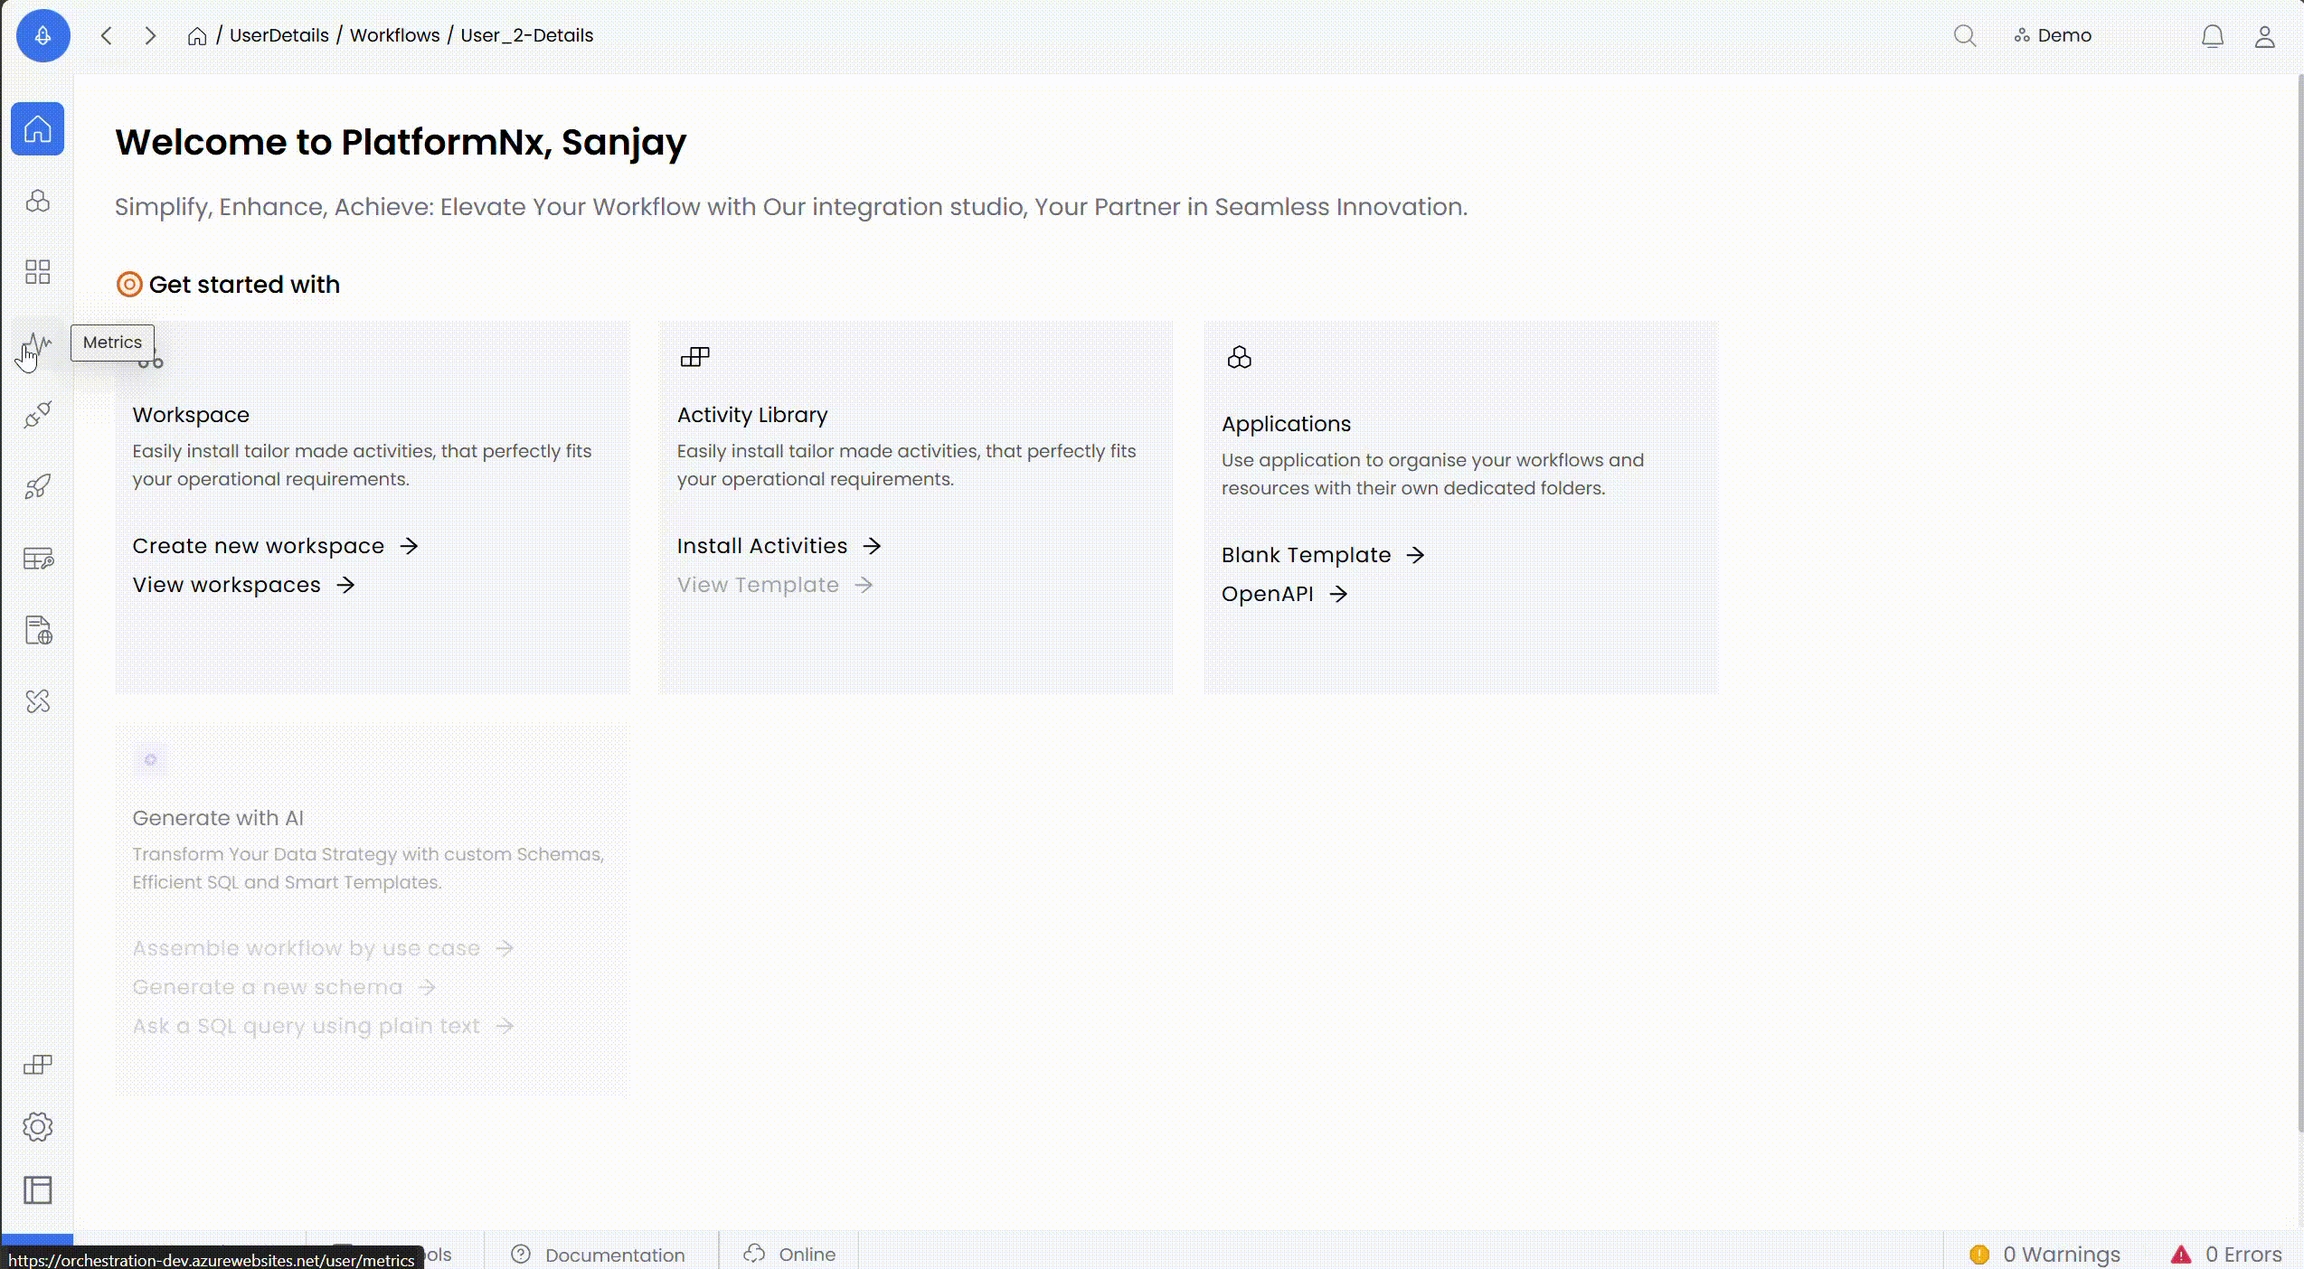Click the notifications bell icon
This screenshot has width=2304, height=1269.
click(2212, 36)
